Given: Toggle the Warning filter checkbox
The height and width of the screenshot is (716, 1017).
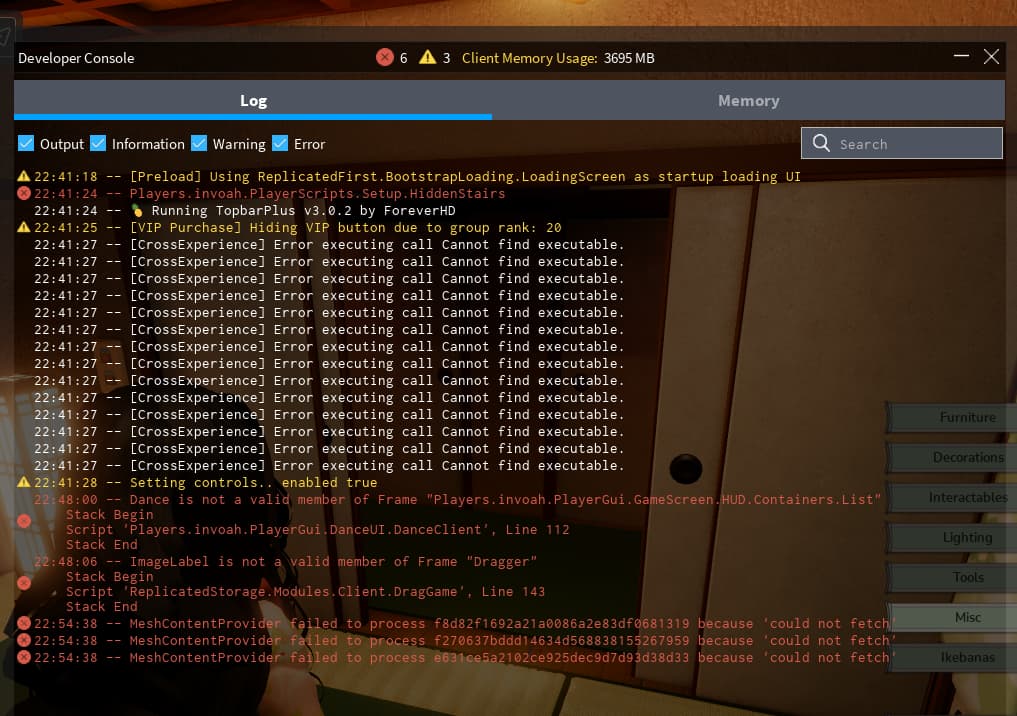Looking at the screenshot, I should point(199,143).
